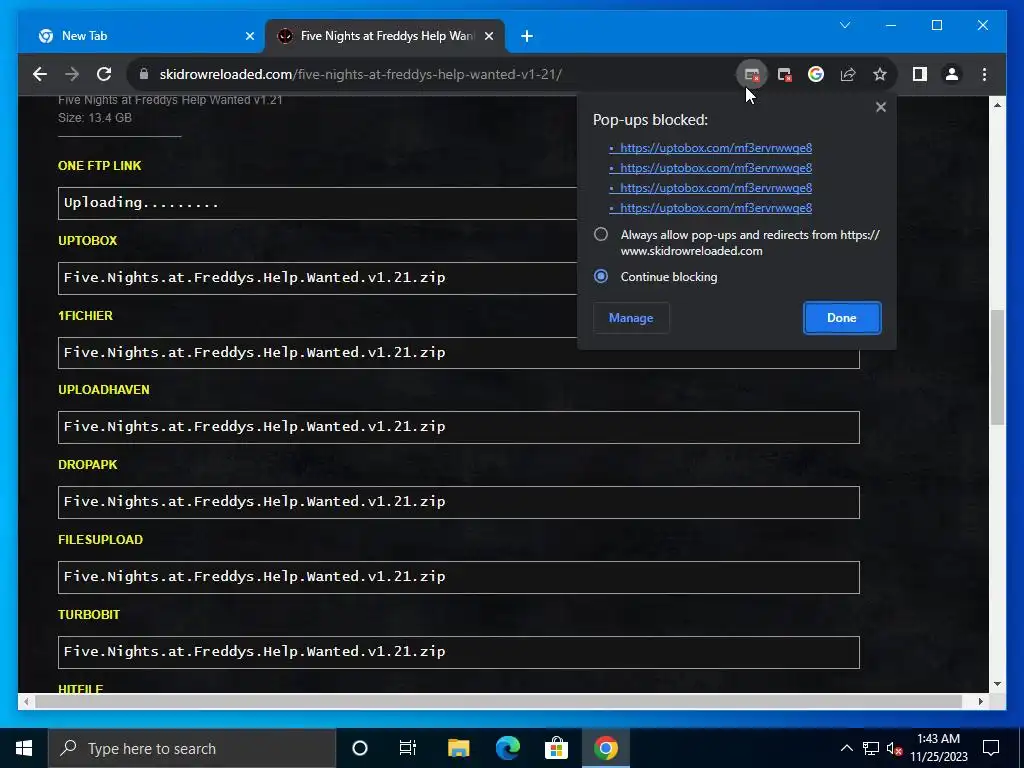Click the Google icon in address bar
This screenshot has width=1024, height=768.
point(816,74)
